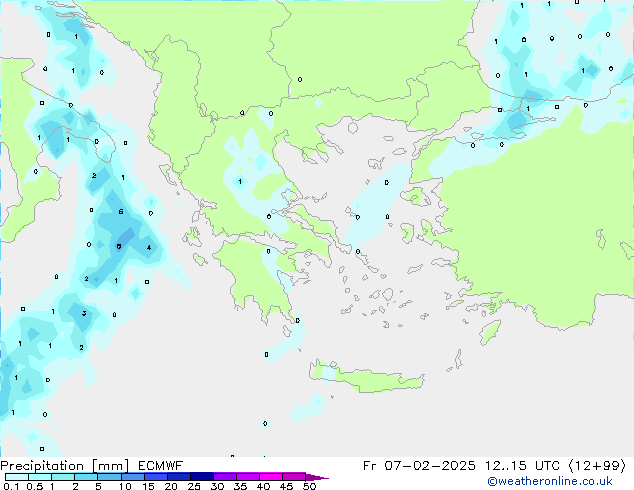Click the legend label '0.1'
This screenshot has height=490, width=634.
pyautogui.click(x=11, y=486)
